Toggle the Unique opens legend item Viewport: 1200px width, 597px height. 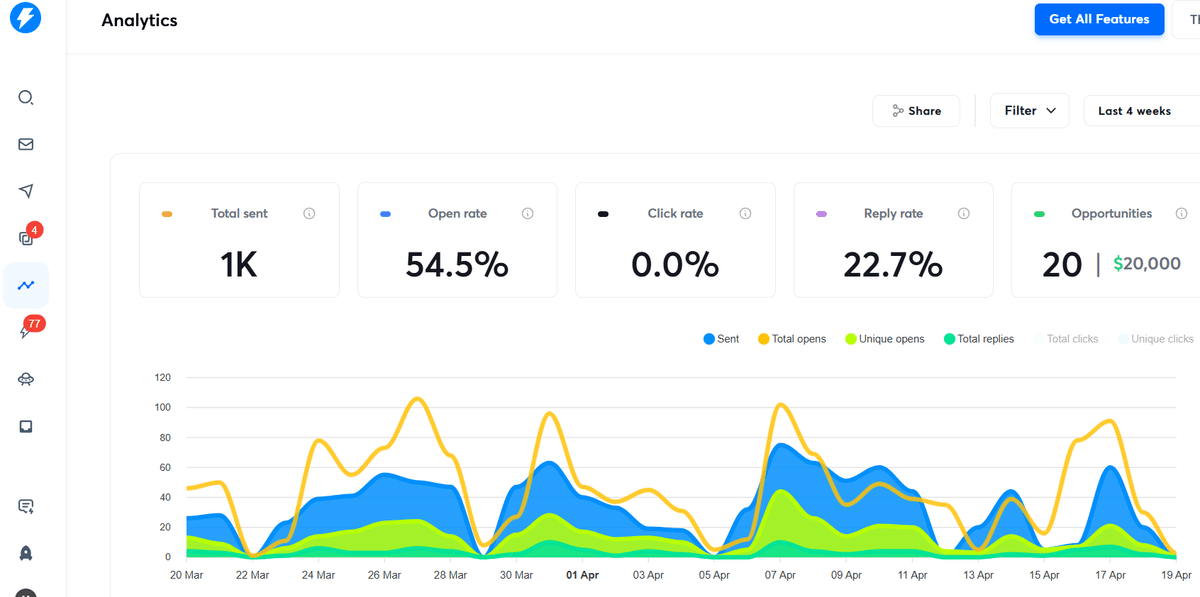(x=885, y=339)
